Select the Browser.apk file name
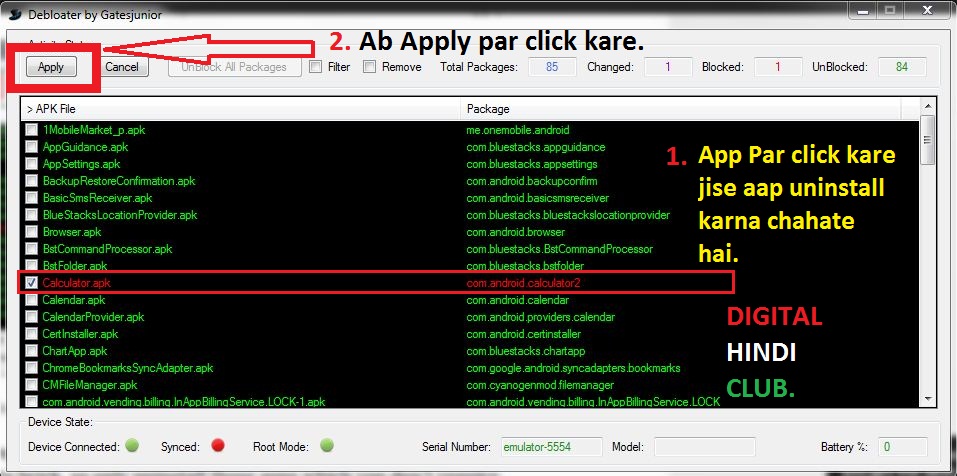957x476 pixels. pyautogui.click(x=72, y=232)
